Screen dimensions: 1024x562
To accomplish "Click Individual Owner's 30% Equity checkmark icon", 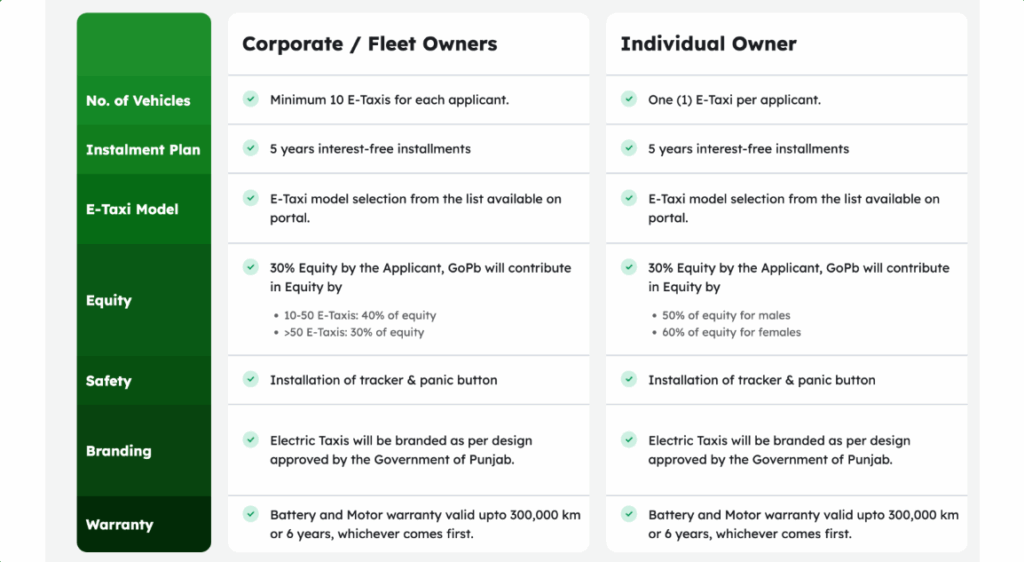I will 628,267.
